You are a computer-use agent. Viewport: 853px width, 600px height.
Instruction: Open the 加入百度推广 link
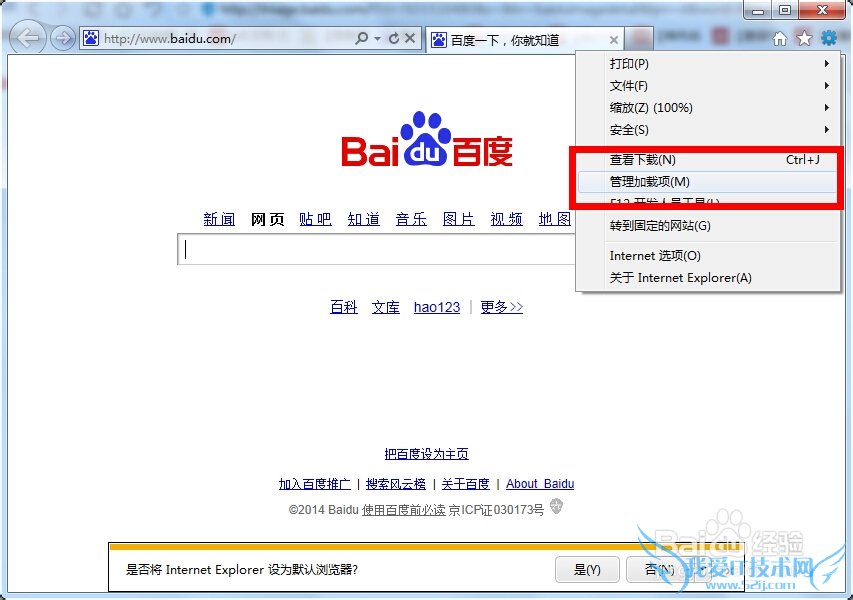pyautogui.click(x=314, y=484)
